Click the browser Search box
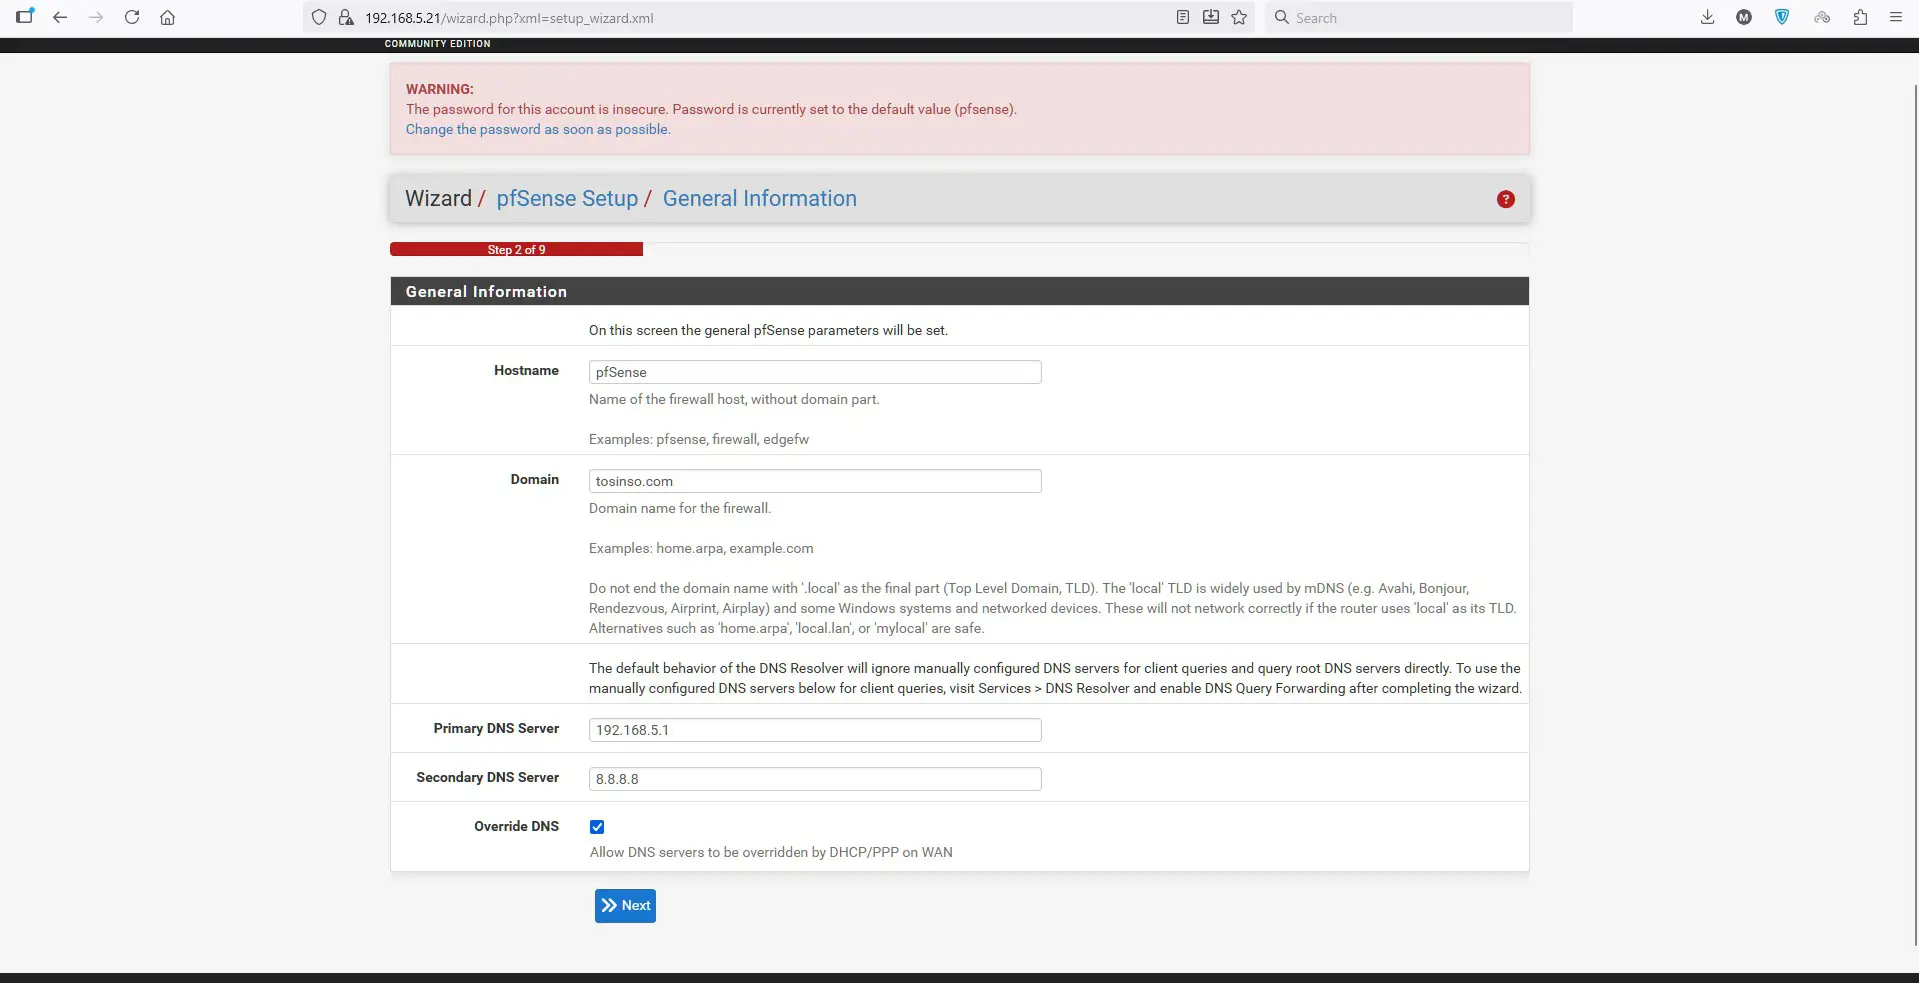Viewport: 1919px width, 983px height. tap(1418, 17)
